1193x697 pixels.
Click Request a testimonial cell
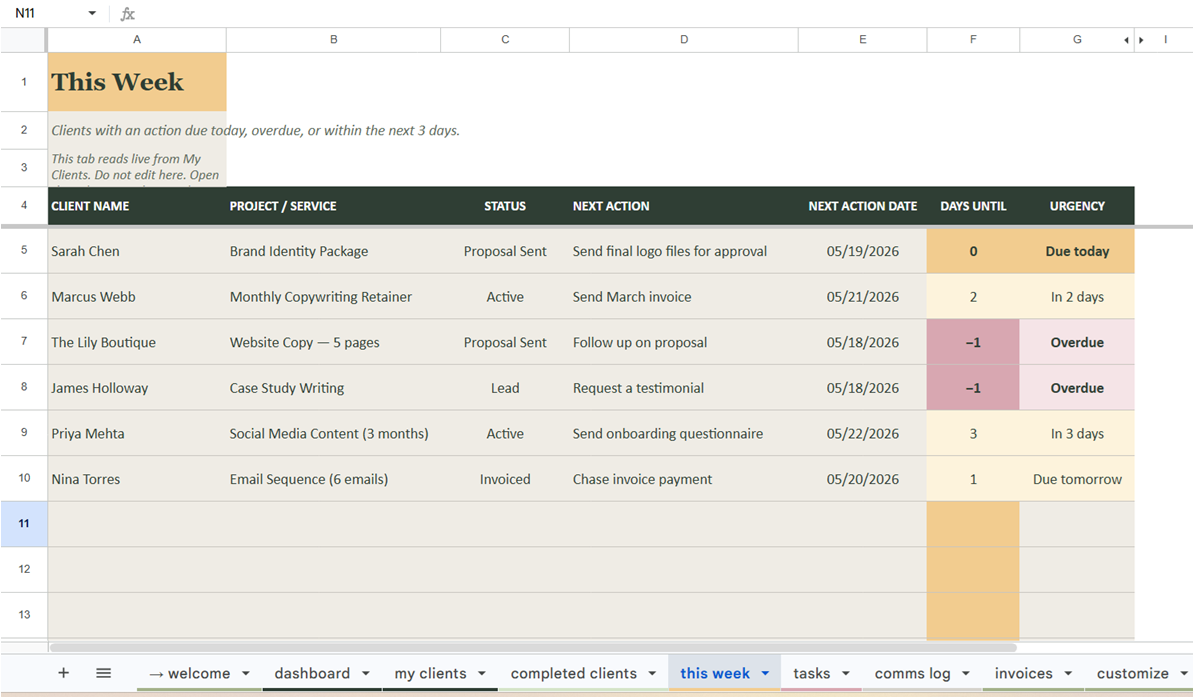684,388
